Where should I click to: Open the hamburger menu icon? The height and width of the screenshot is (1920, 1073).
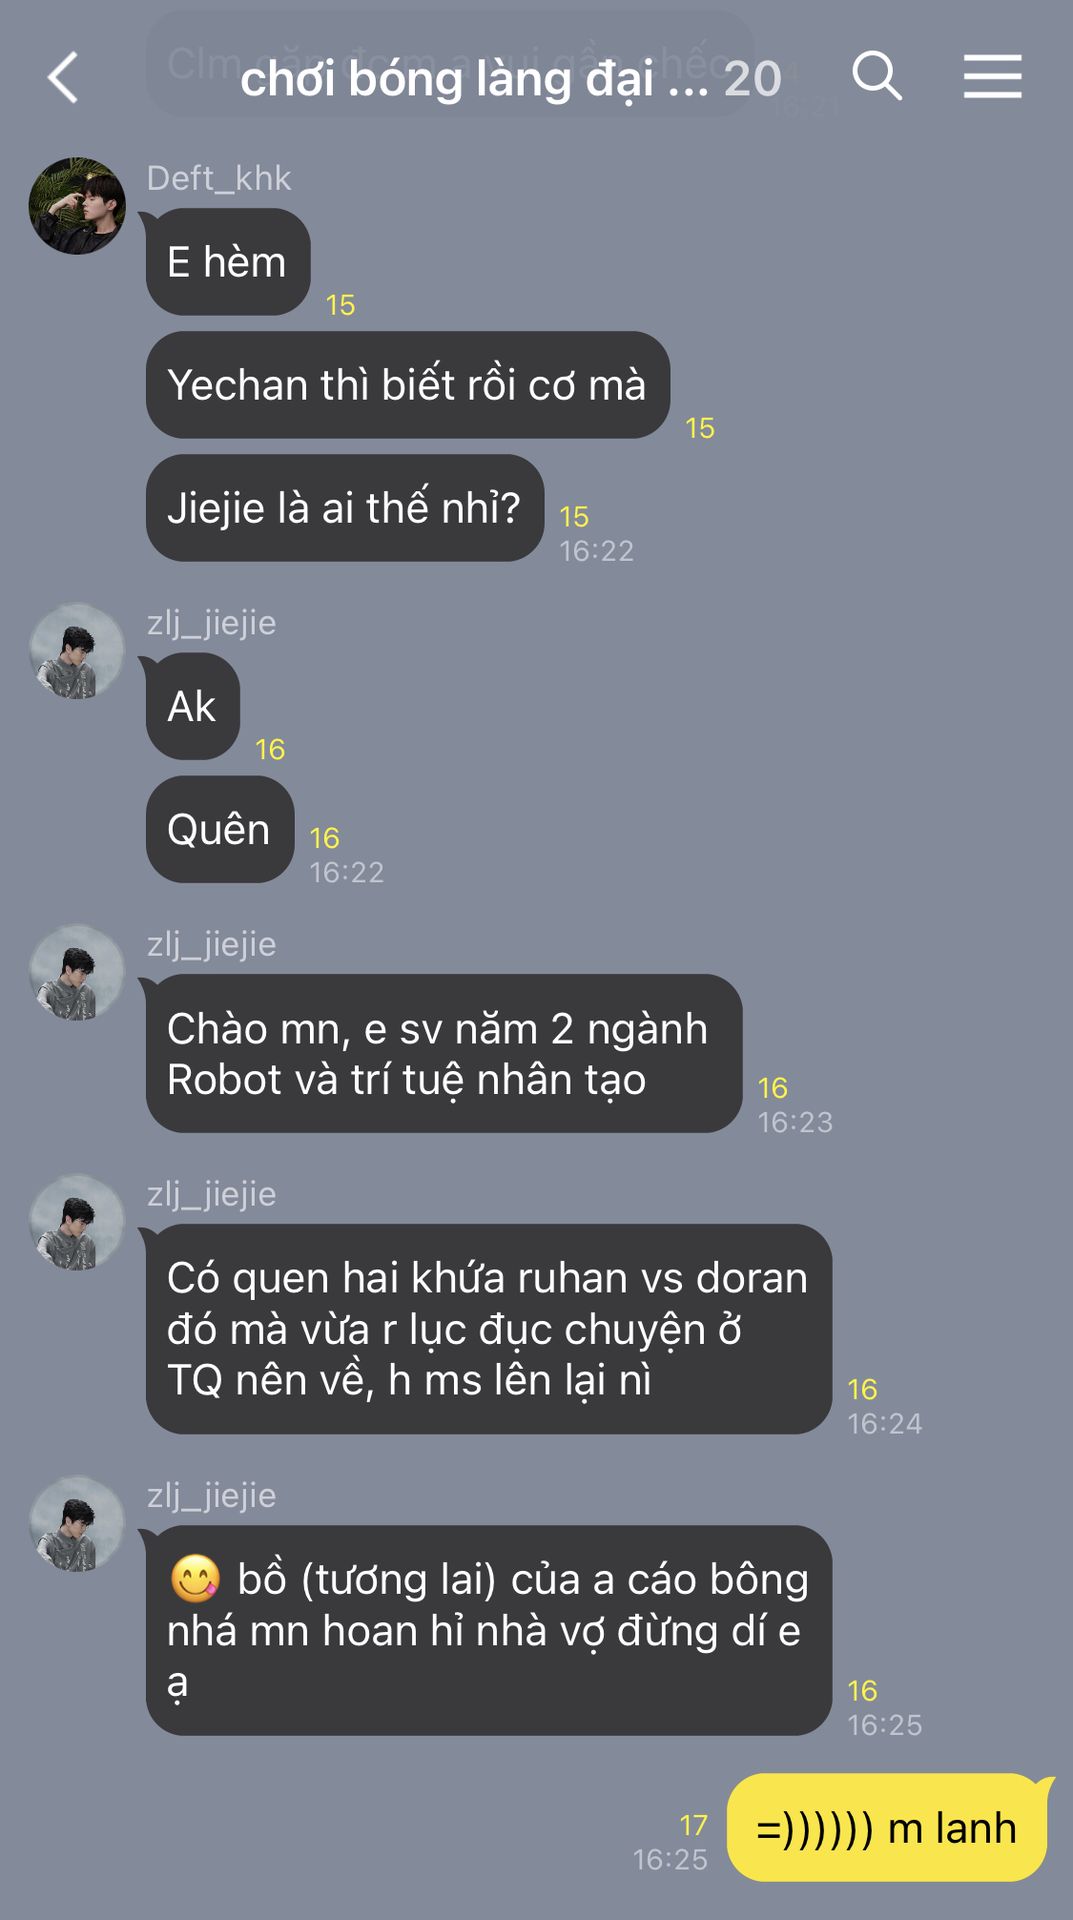[992, 77]
